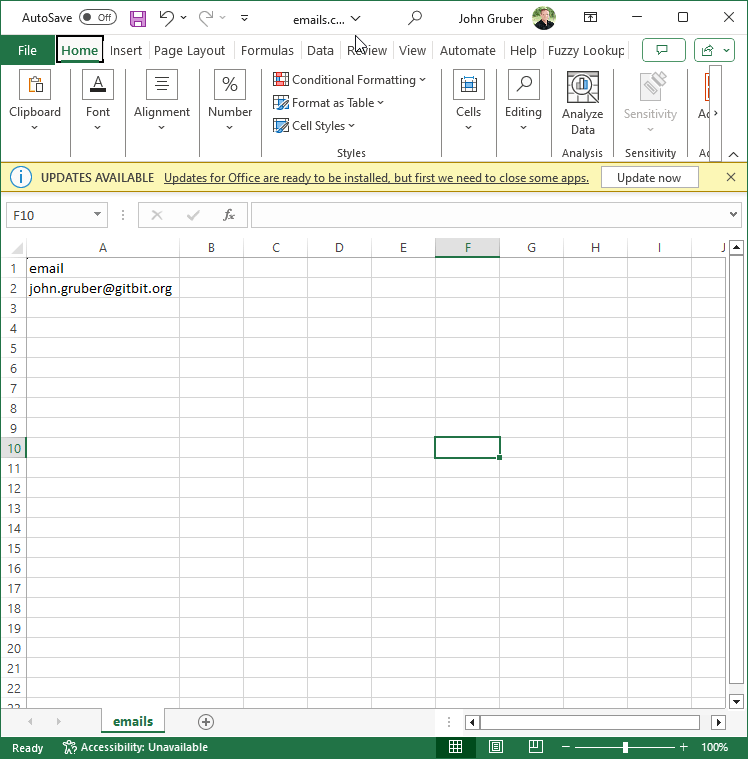The height and width of the screenshot is (759, 748).
Task: Expand the formula bar
Action: [733, 214]
